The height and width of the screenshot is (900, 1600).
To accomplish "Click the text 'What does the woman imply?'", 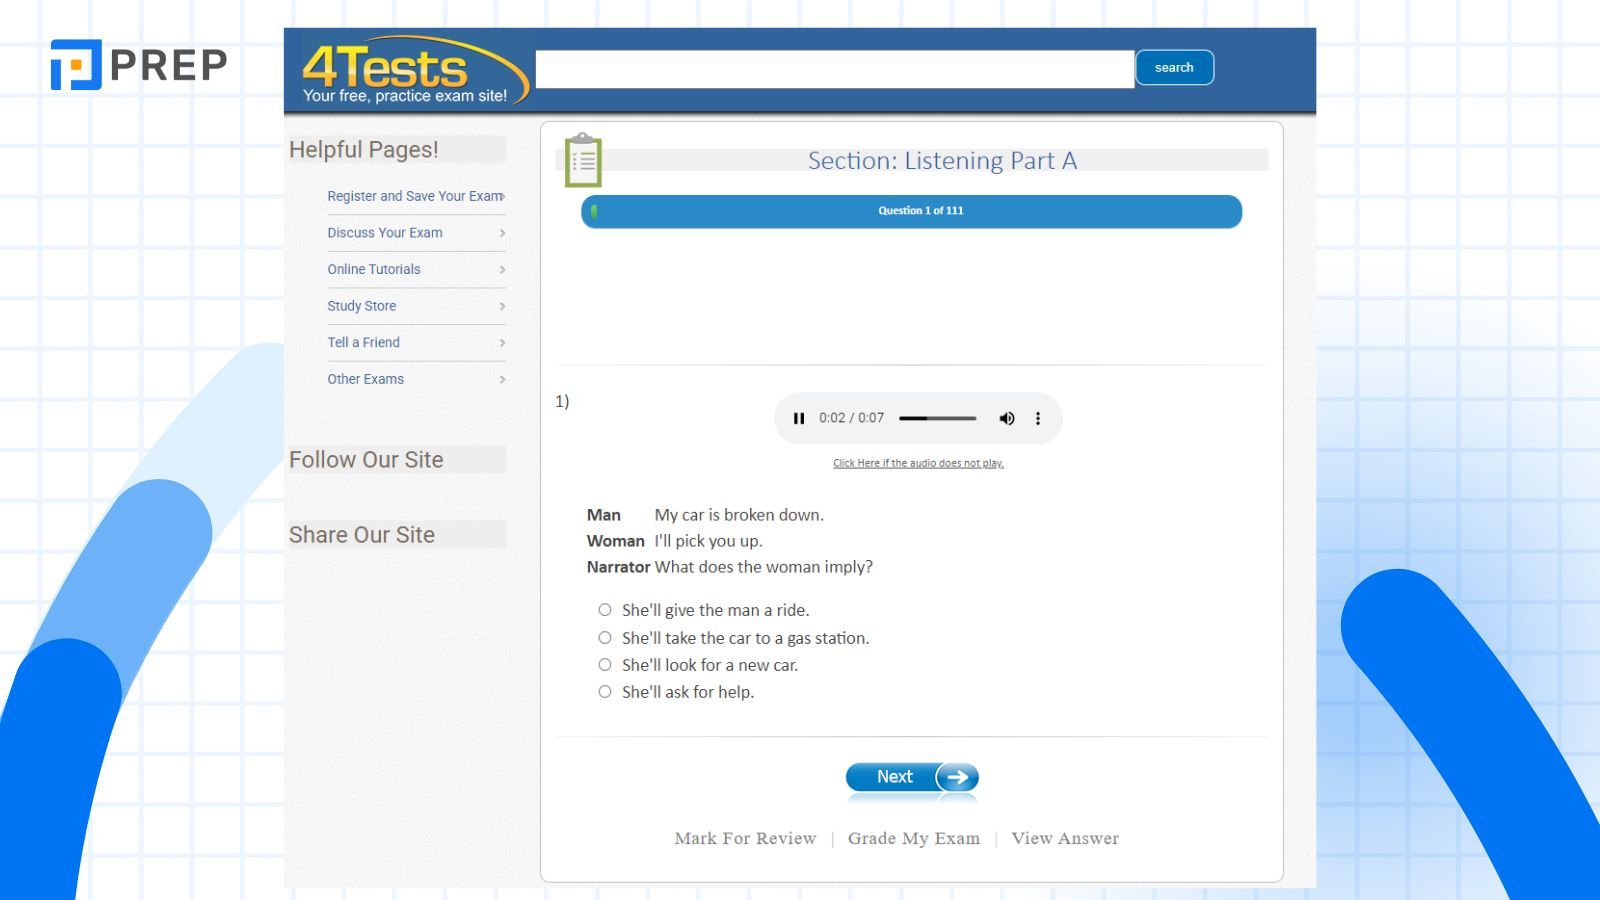I will click(764, 567).
